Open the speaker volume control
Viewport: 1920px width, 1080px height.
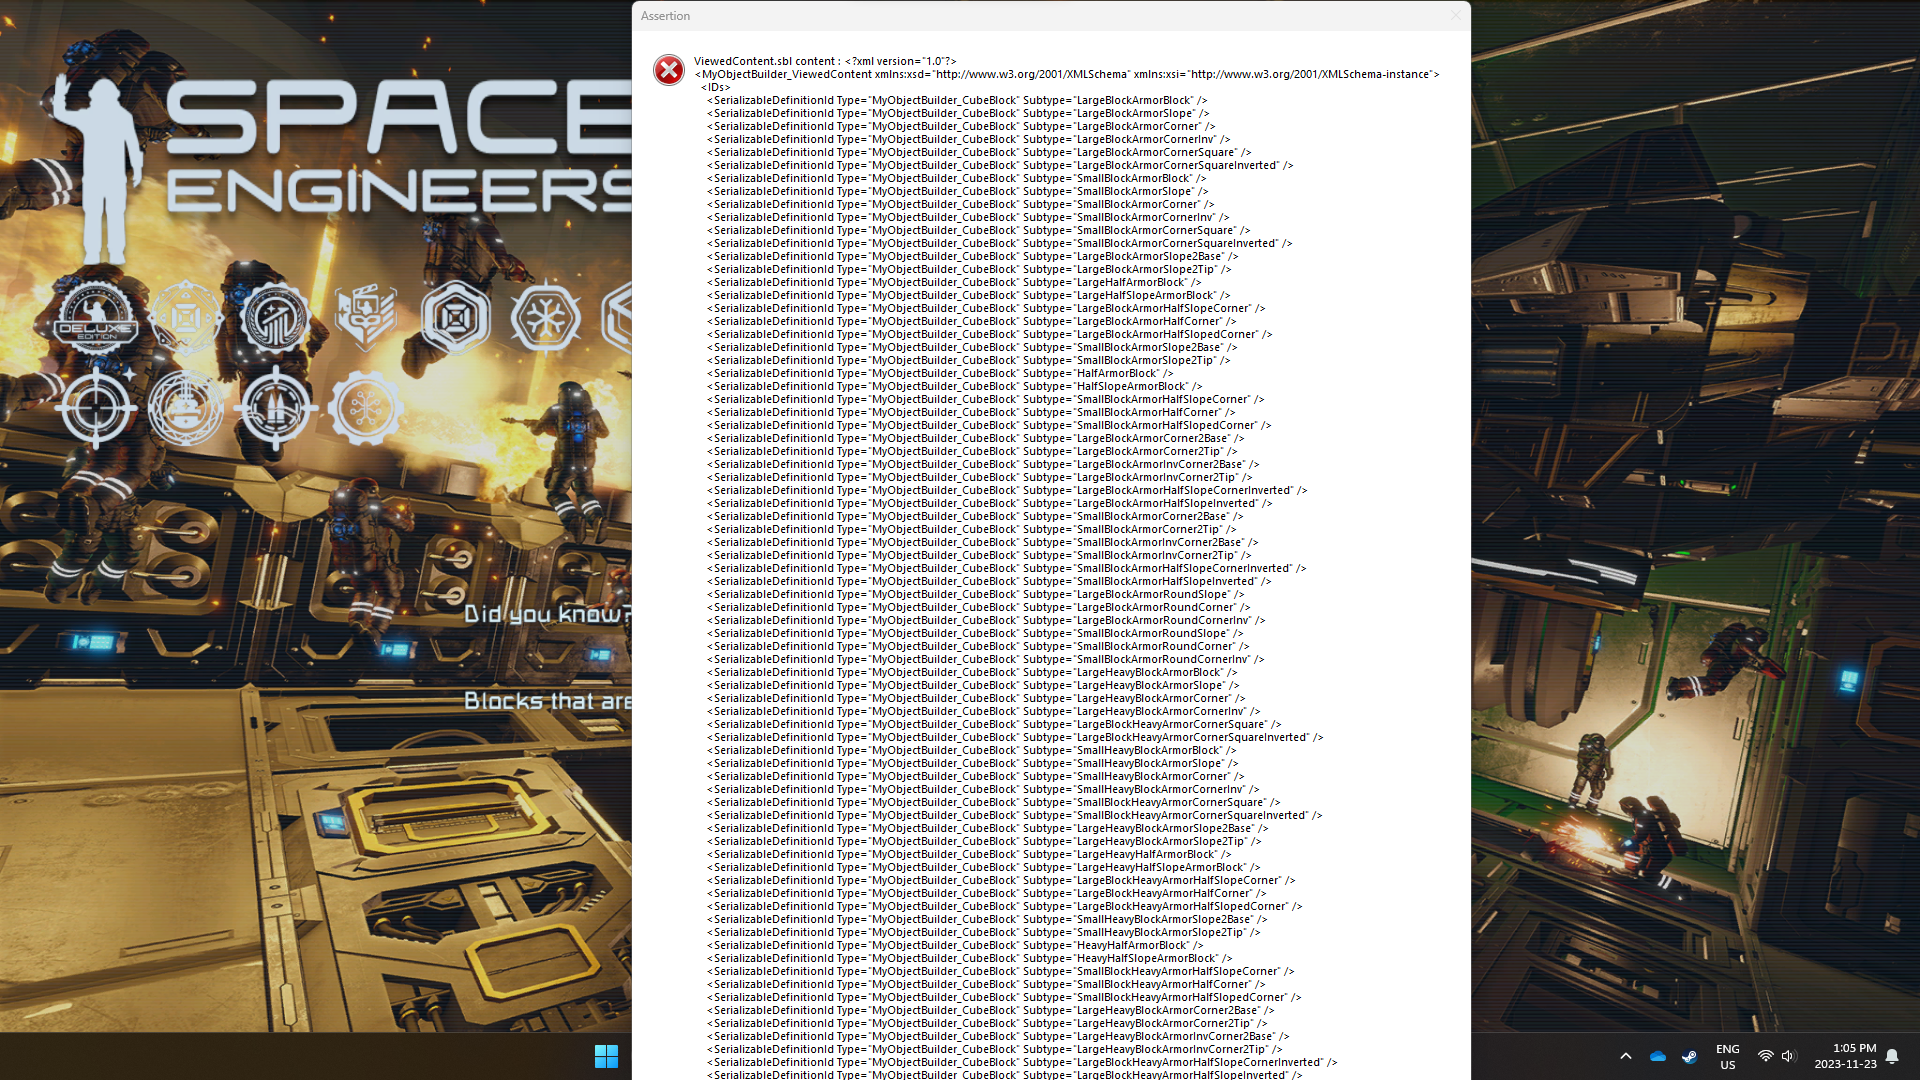(x=1789, y=1056)
